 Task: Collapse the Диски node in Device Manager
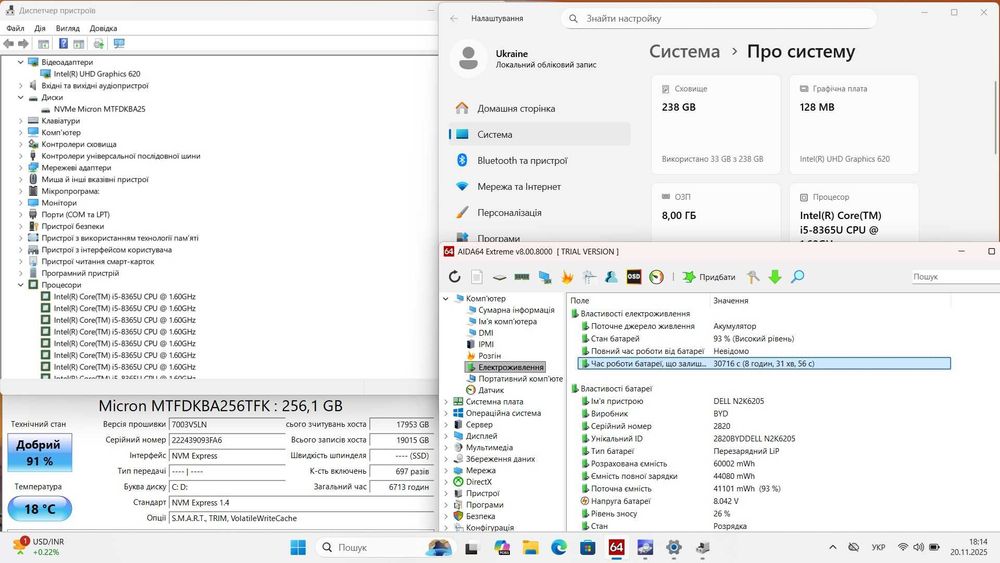tap(20, 97)
